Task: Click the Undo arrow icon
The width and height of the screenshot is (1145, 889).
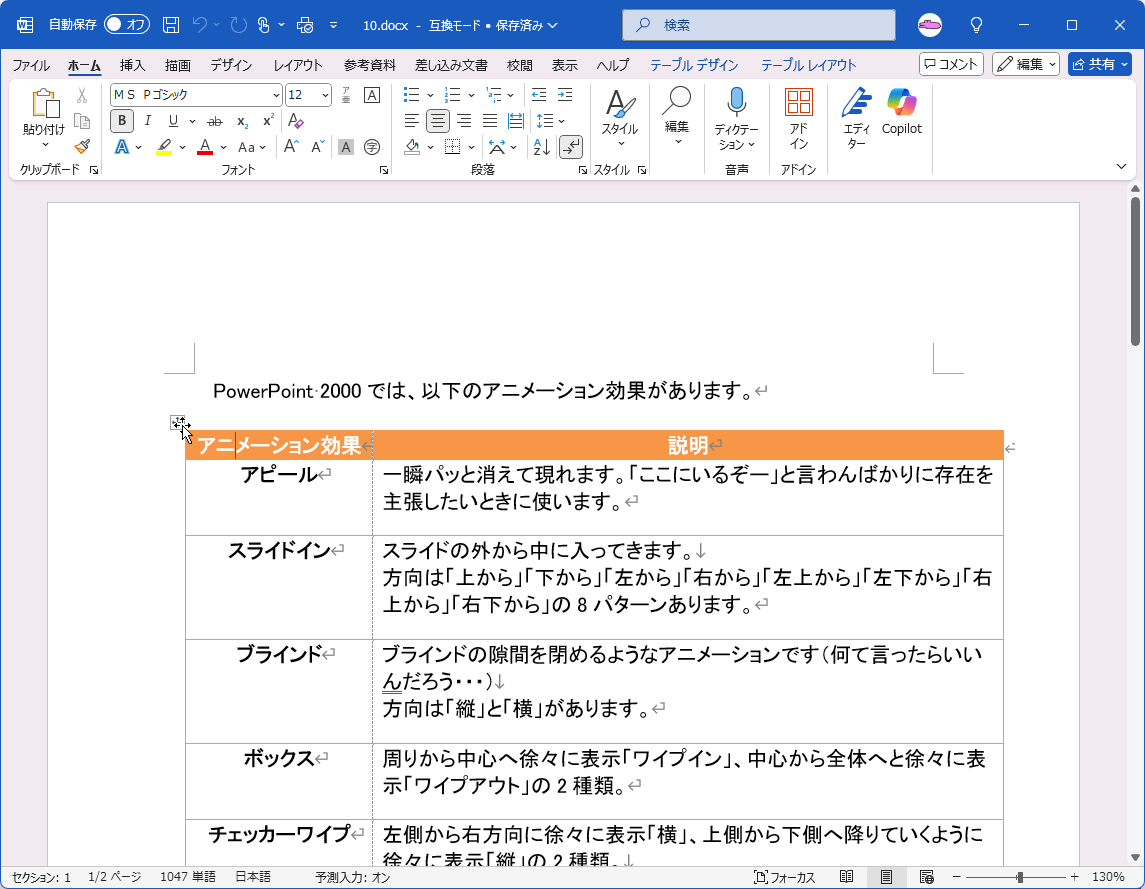Action: (x=199, y=25)
